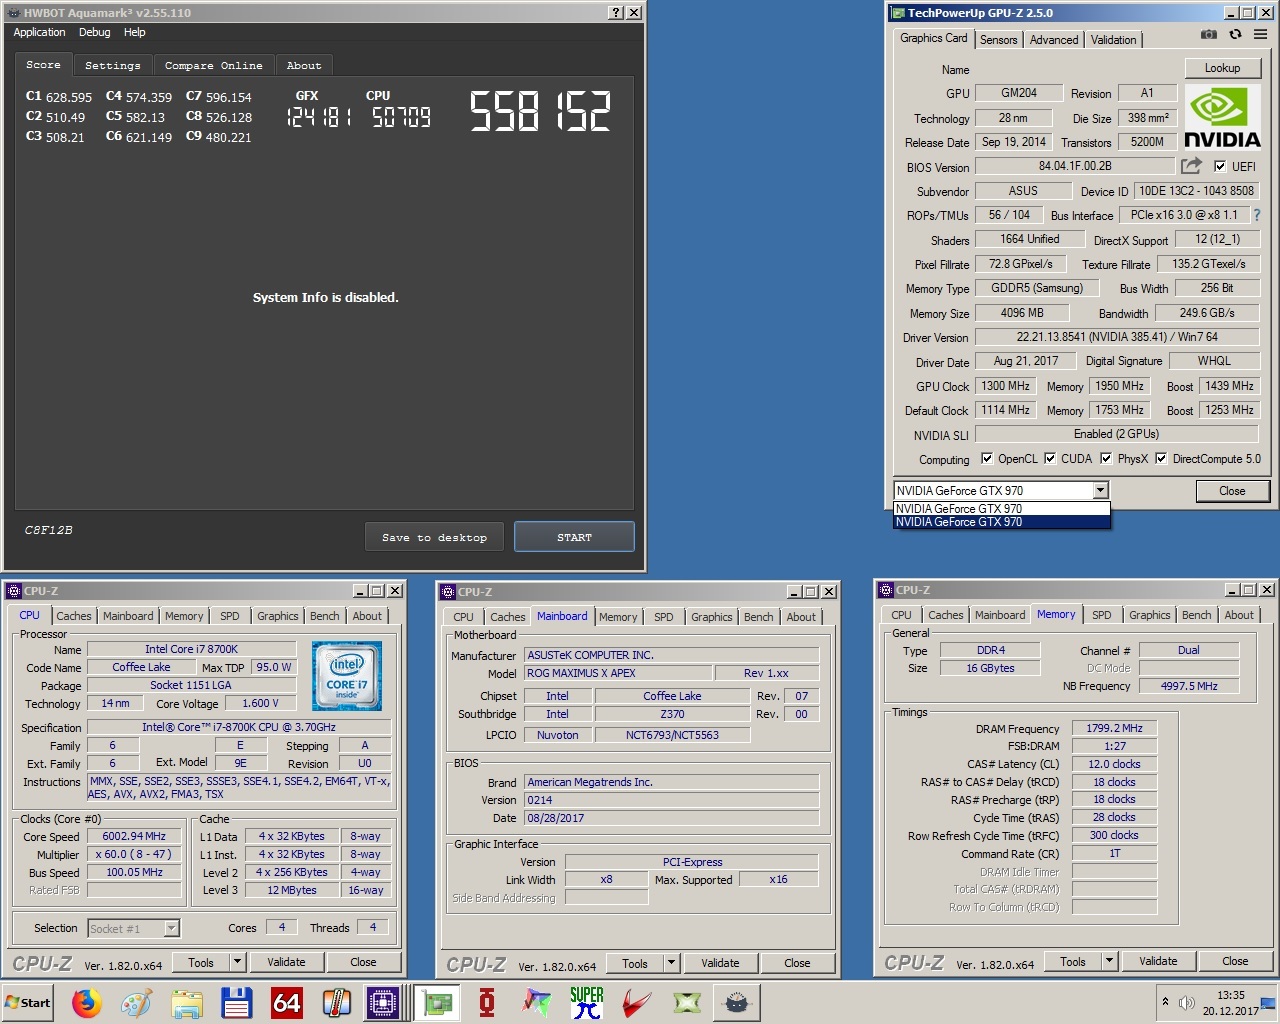Open the About tab in Aquamark
This screenshot has height=1024, width=1280.
pyautogui.click(x=304, y=65)
